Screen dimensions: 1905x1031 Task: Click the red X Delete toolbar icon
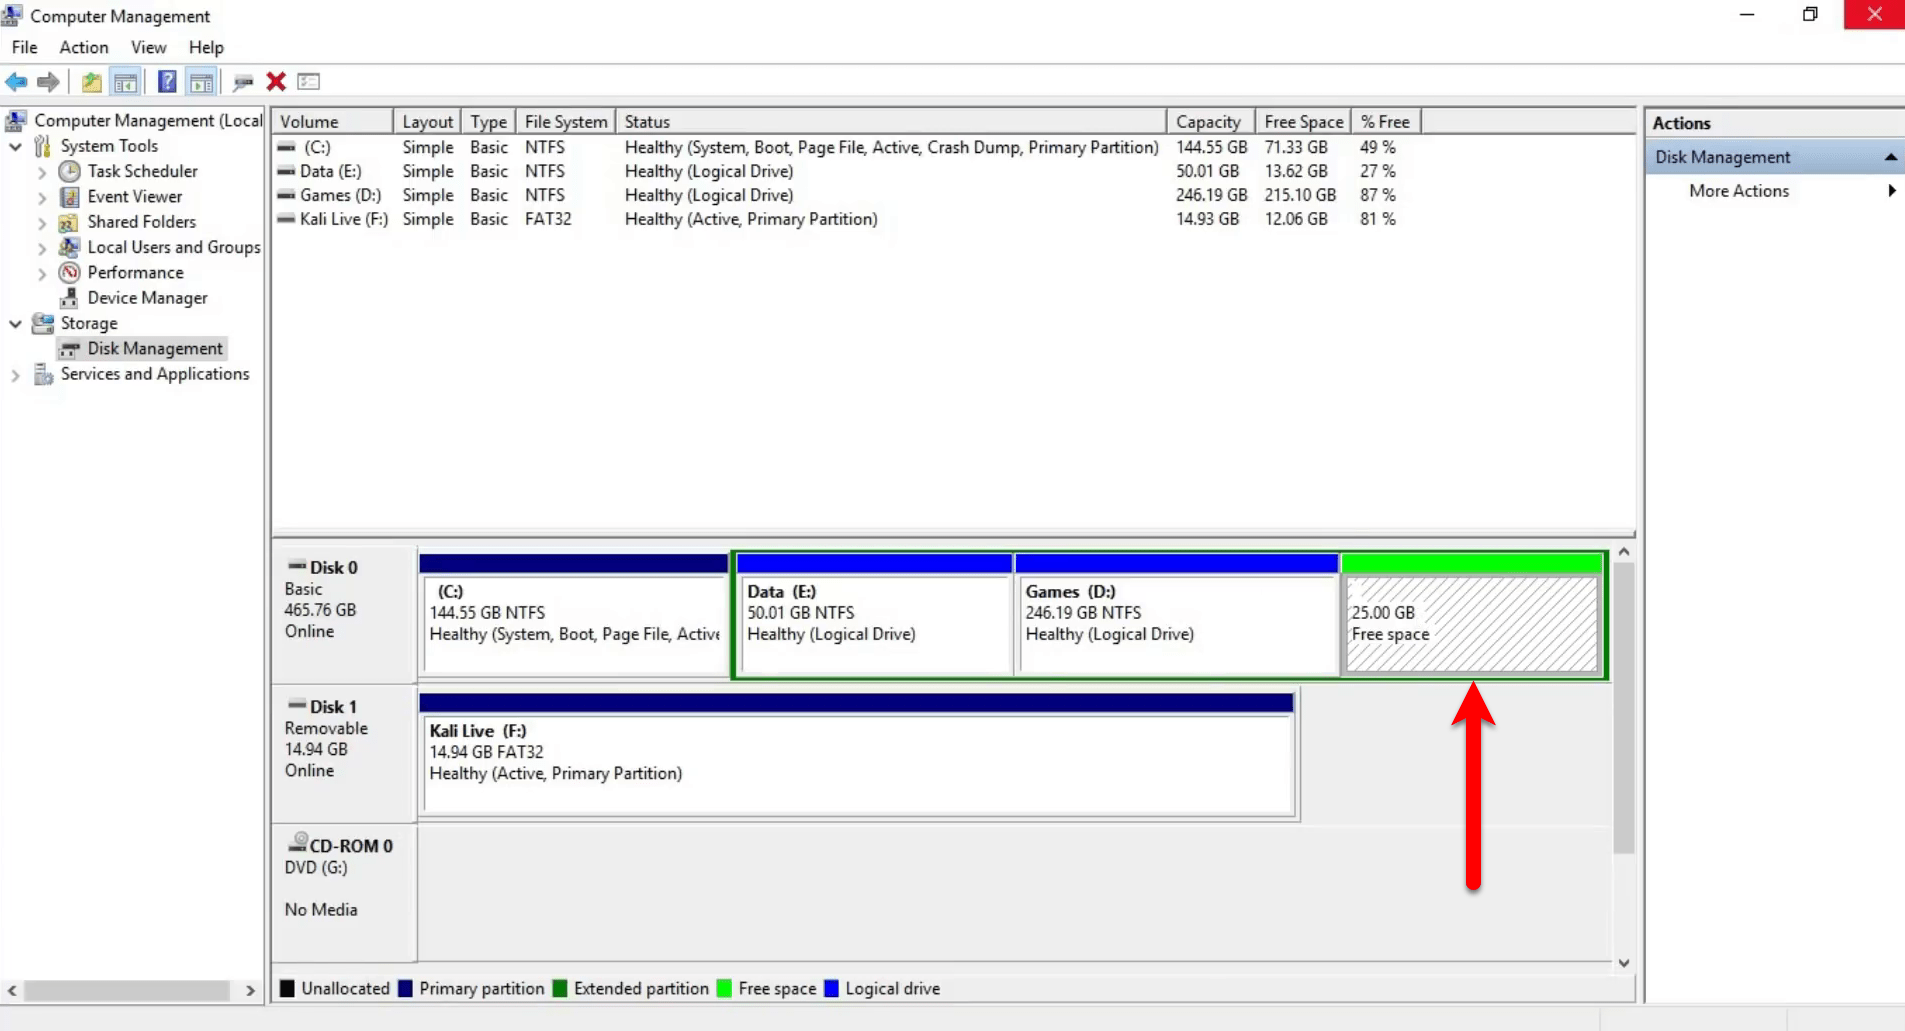tap(276, 82)
